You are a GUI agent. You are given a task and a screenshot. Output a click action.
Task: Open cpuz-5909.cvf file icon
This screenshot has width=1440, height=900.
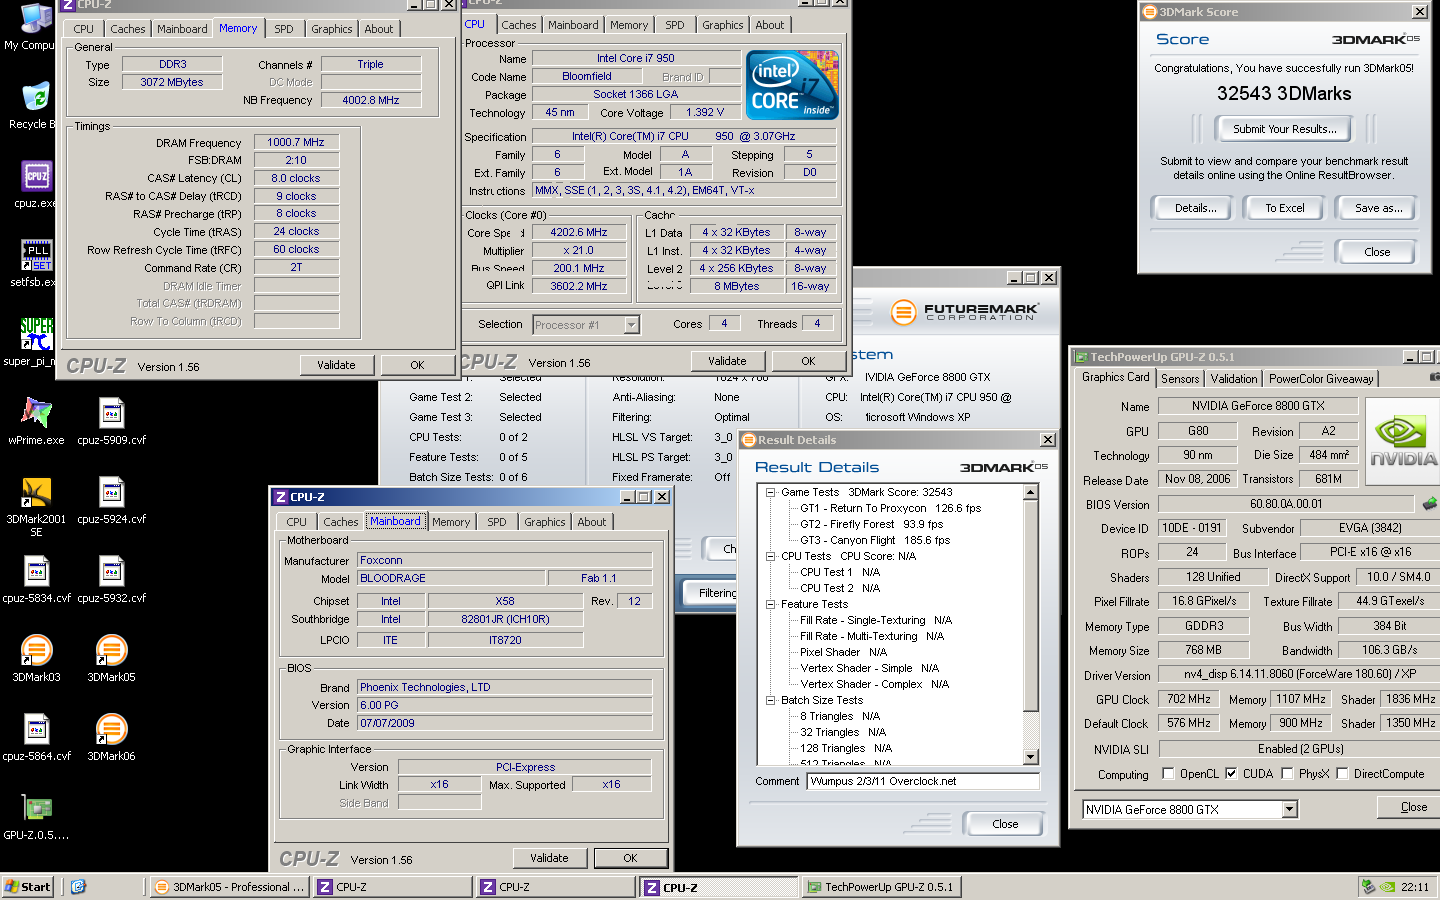click(111, 412)
